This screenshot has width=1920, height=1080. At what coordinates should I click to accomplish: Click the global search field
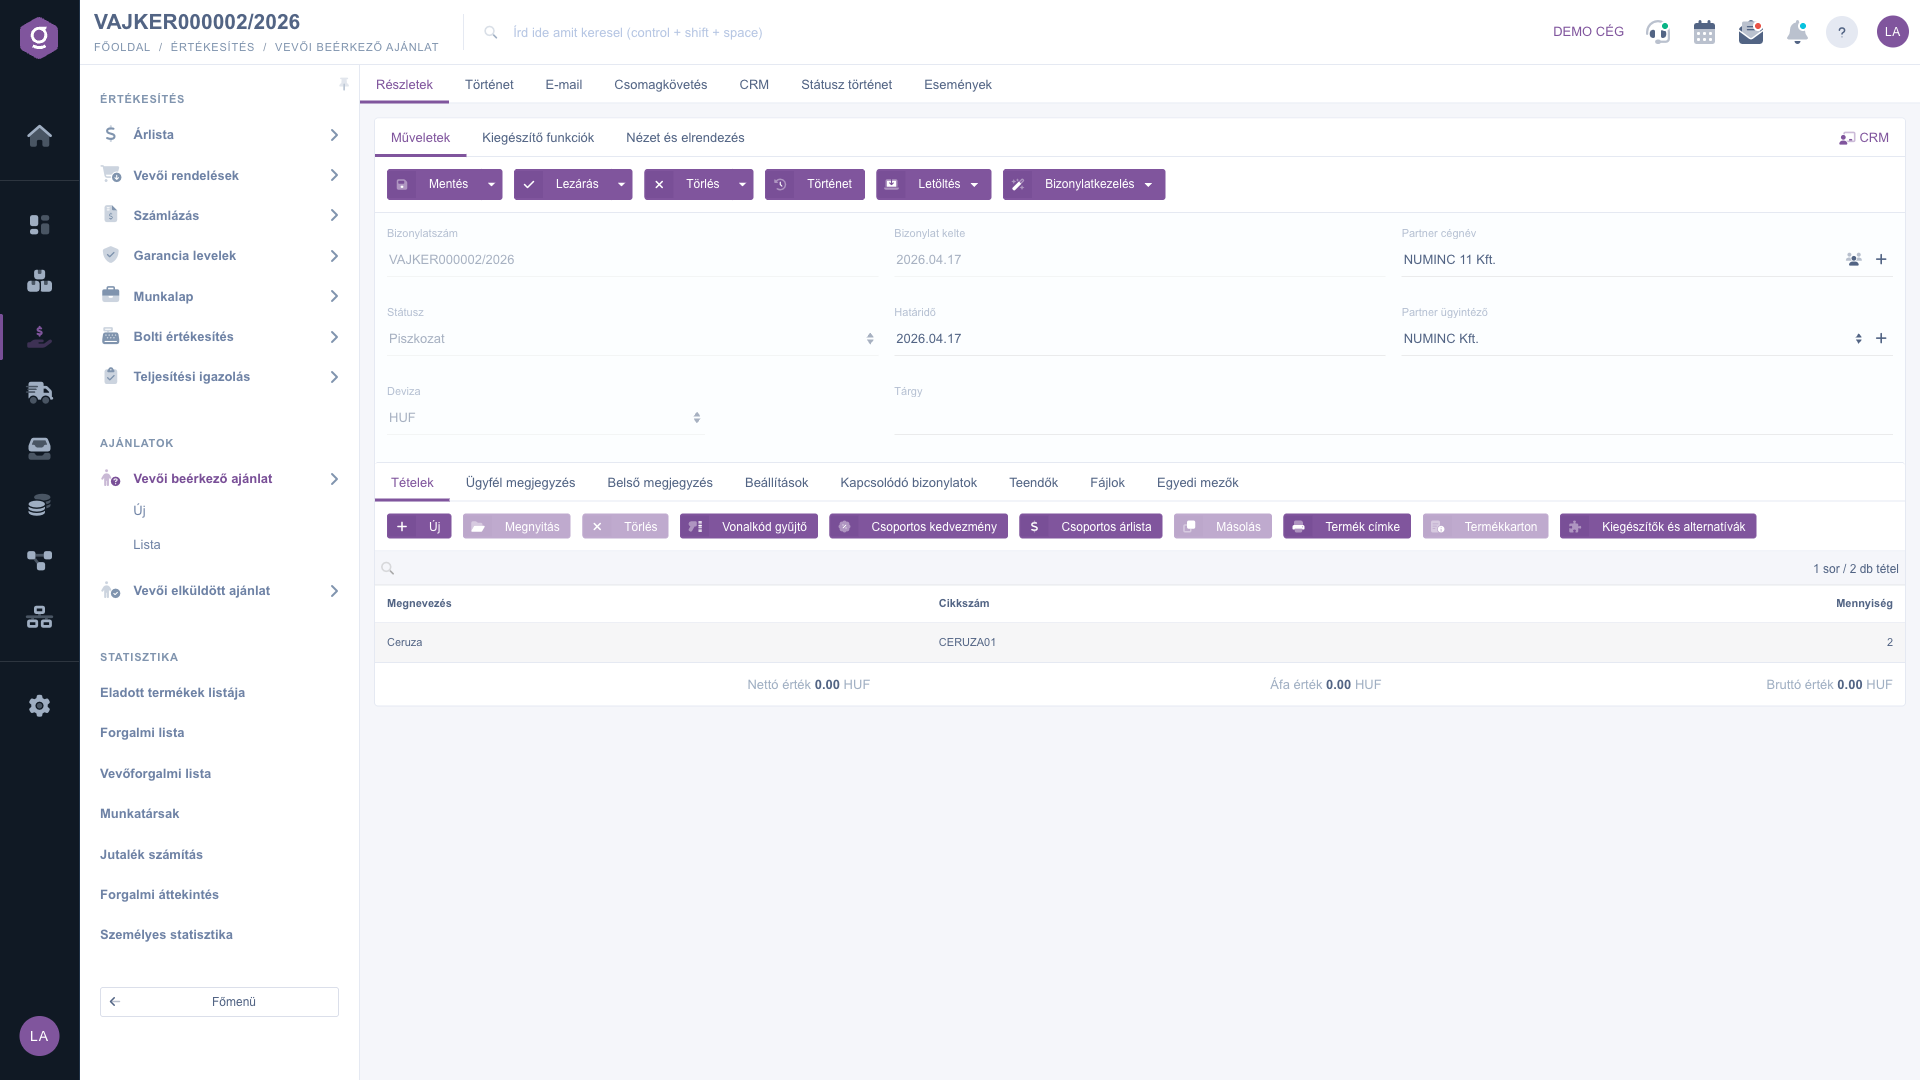(x=637, y=32)
